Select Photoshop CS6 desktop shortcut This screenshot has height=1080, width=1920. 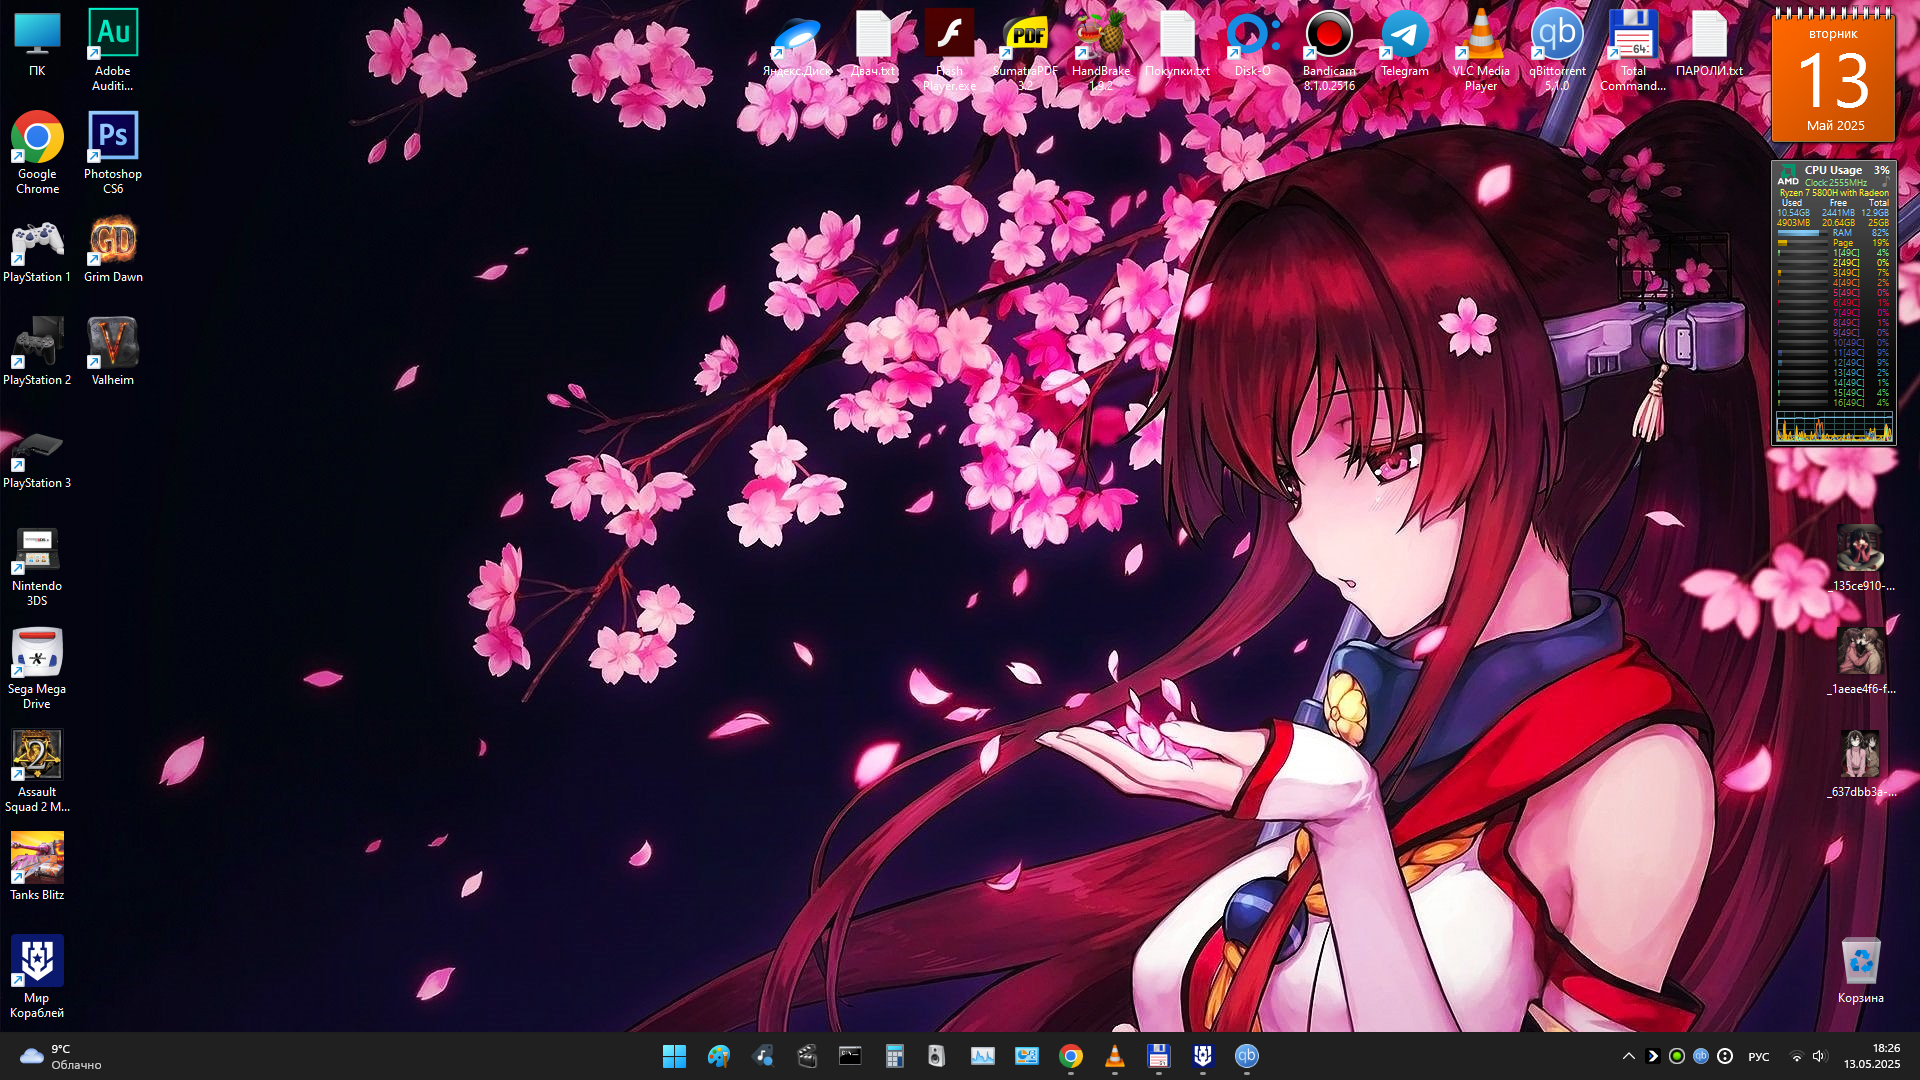[113, 152]
